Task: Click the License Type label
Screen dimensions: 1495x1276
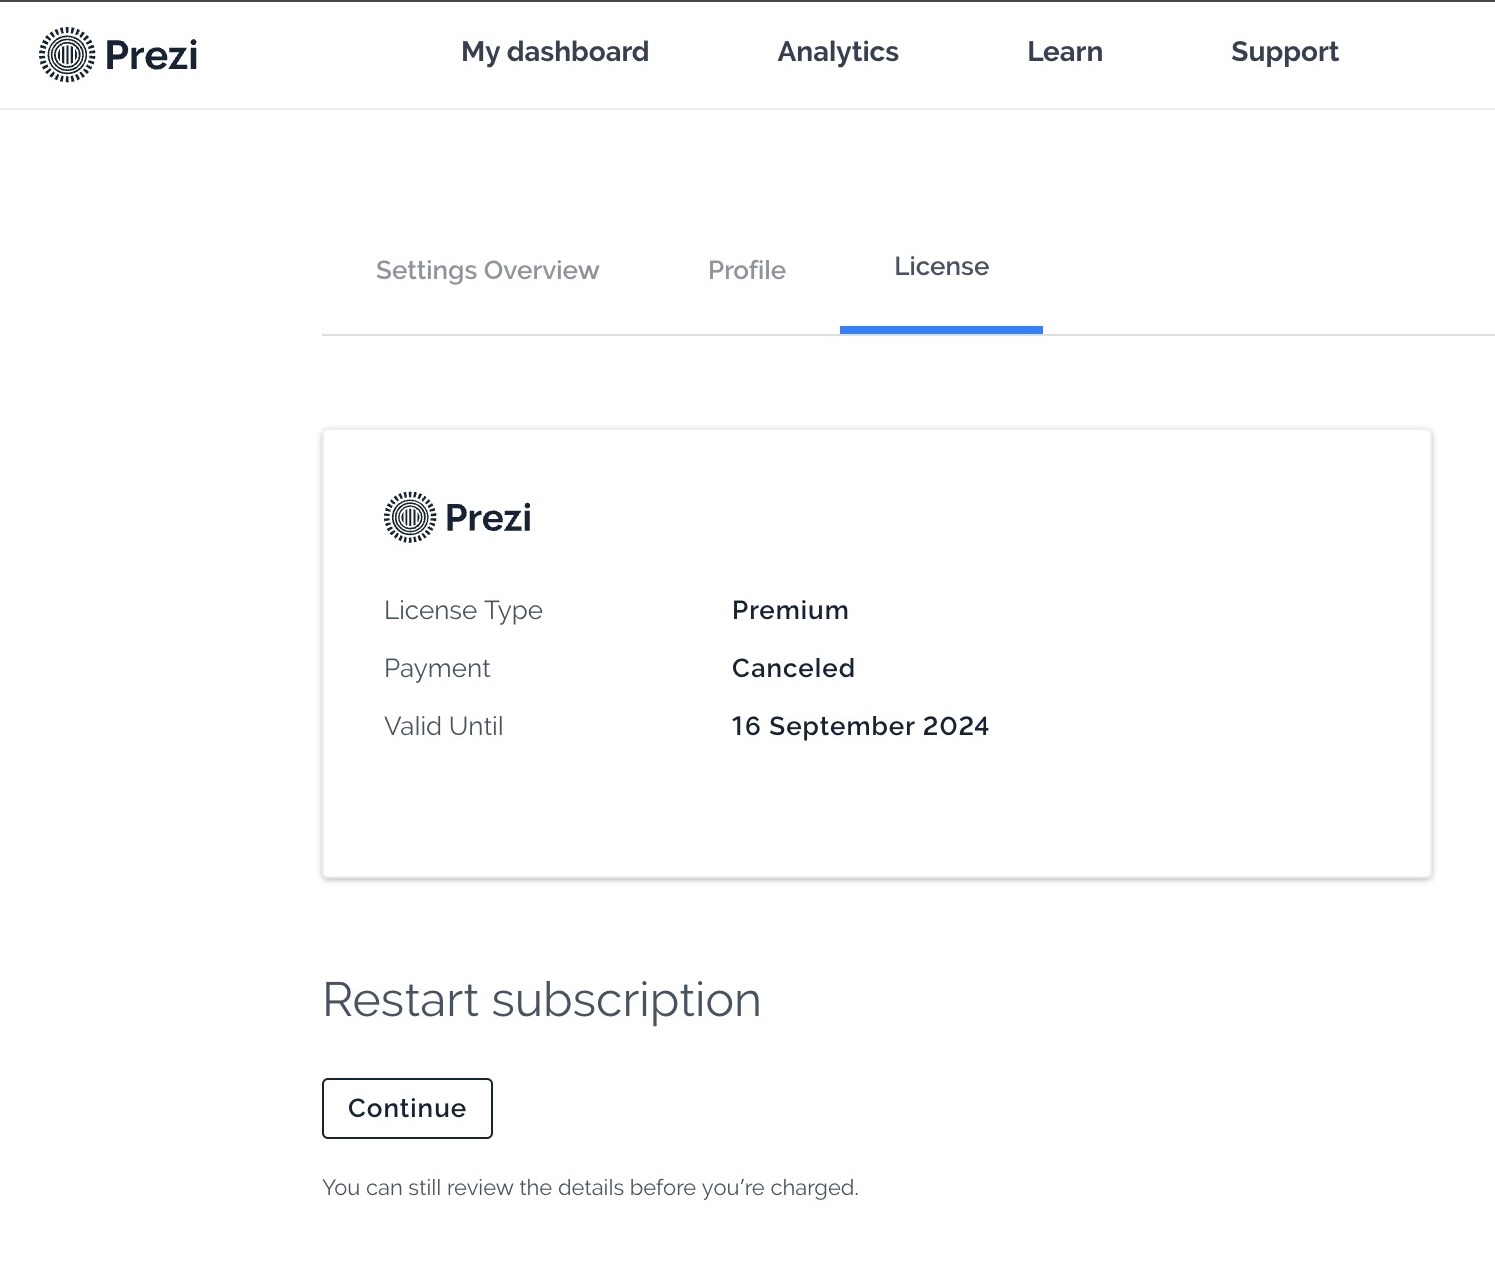Action: pos(463,610)
